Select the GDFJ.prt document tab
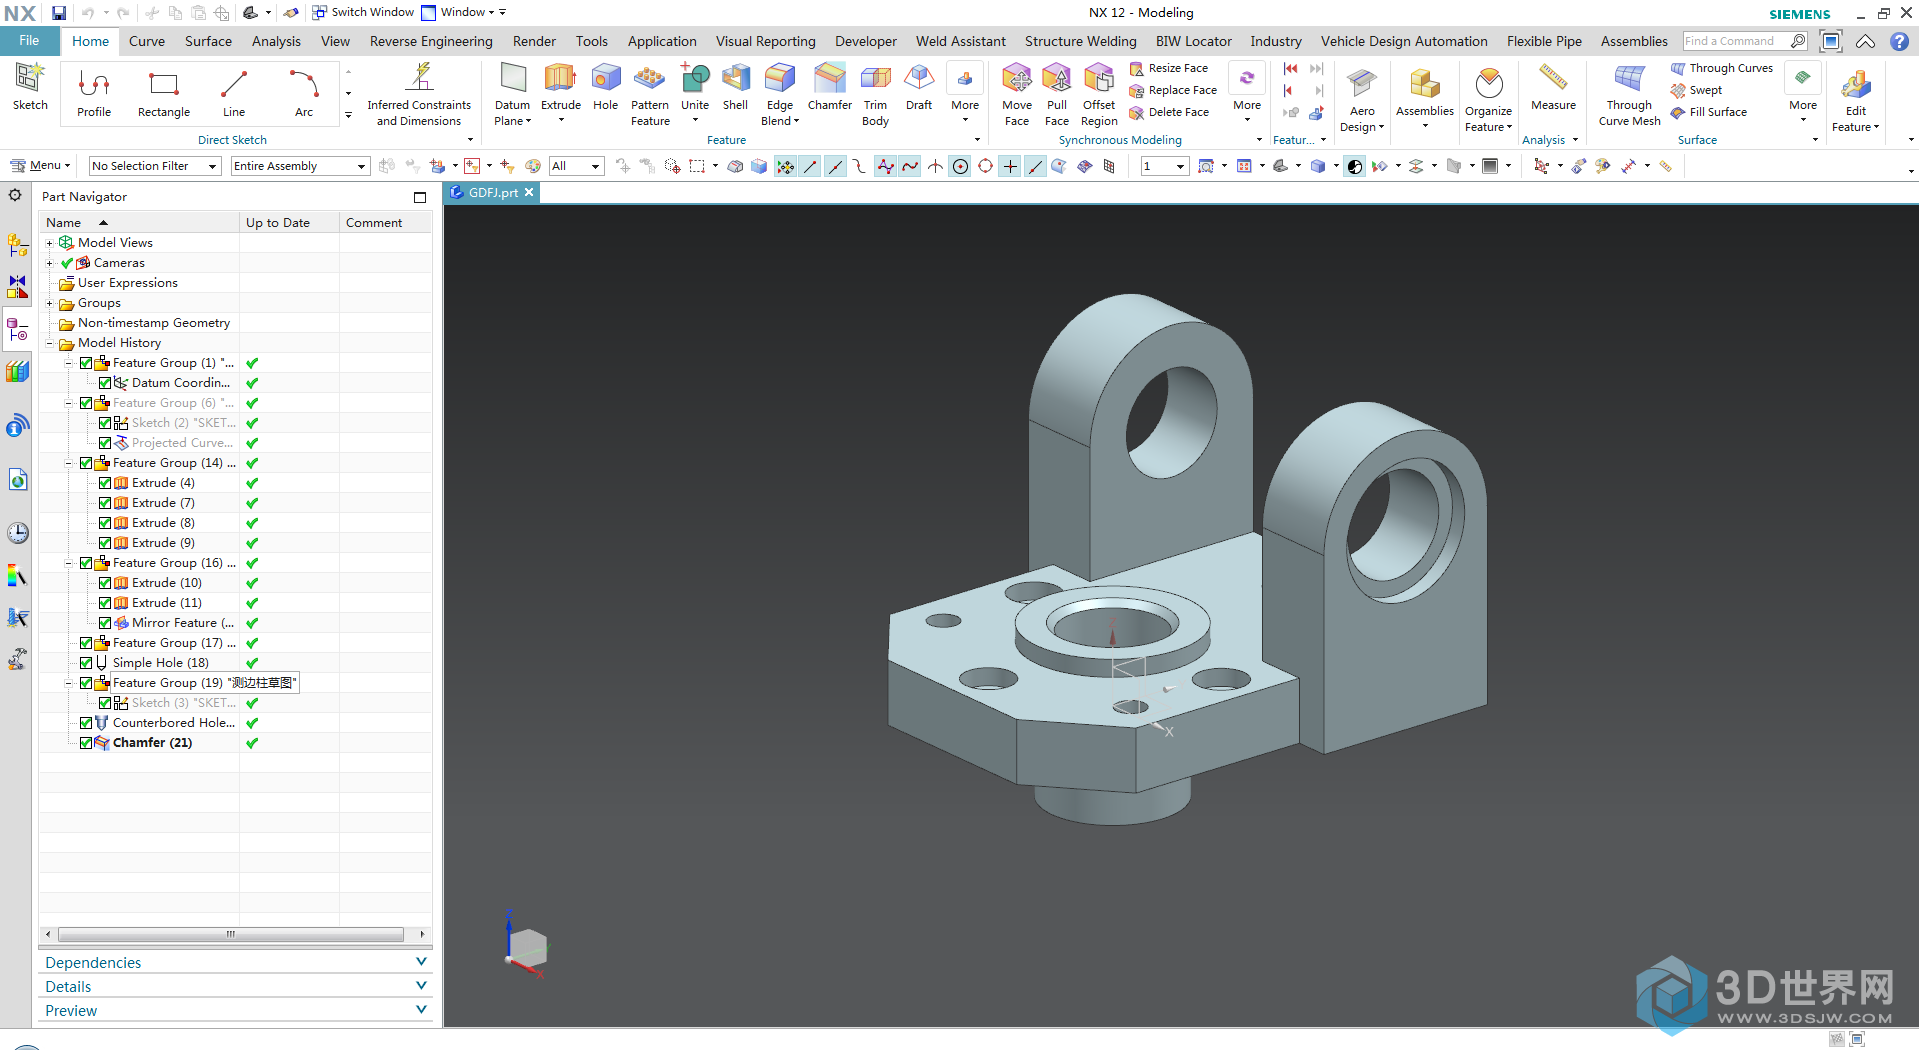 click(x=492, y=193)
